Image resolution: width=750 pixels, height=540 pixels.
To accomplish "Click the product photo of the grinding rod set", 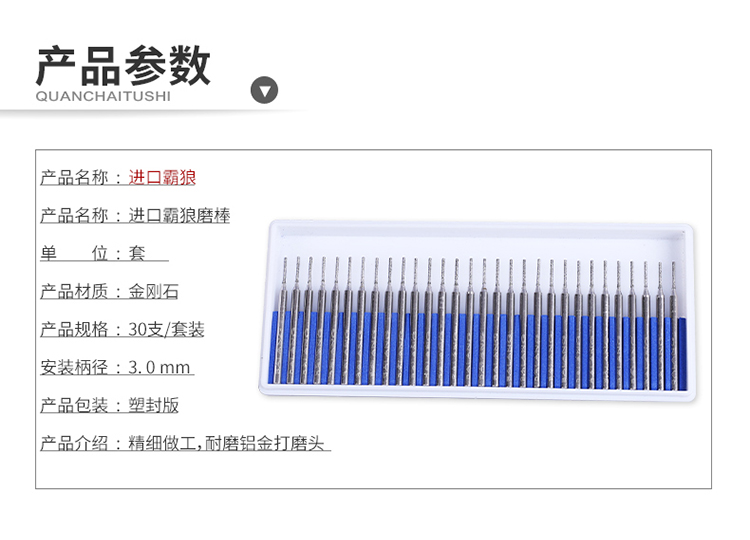I will pyautogui.click(x=477, y=310).
